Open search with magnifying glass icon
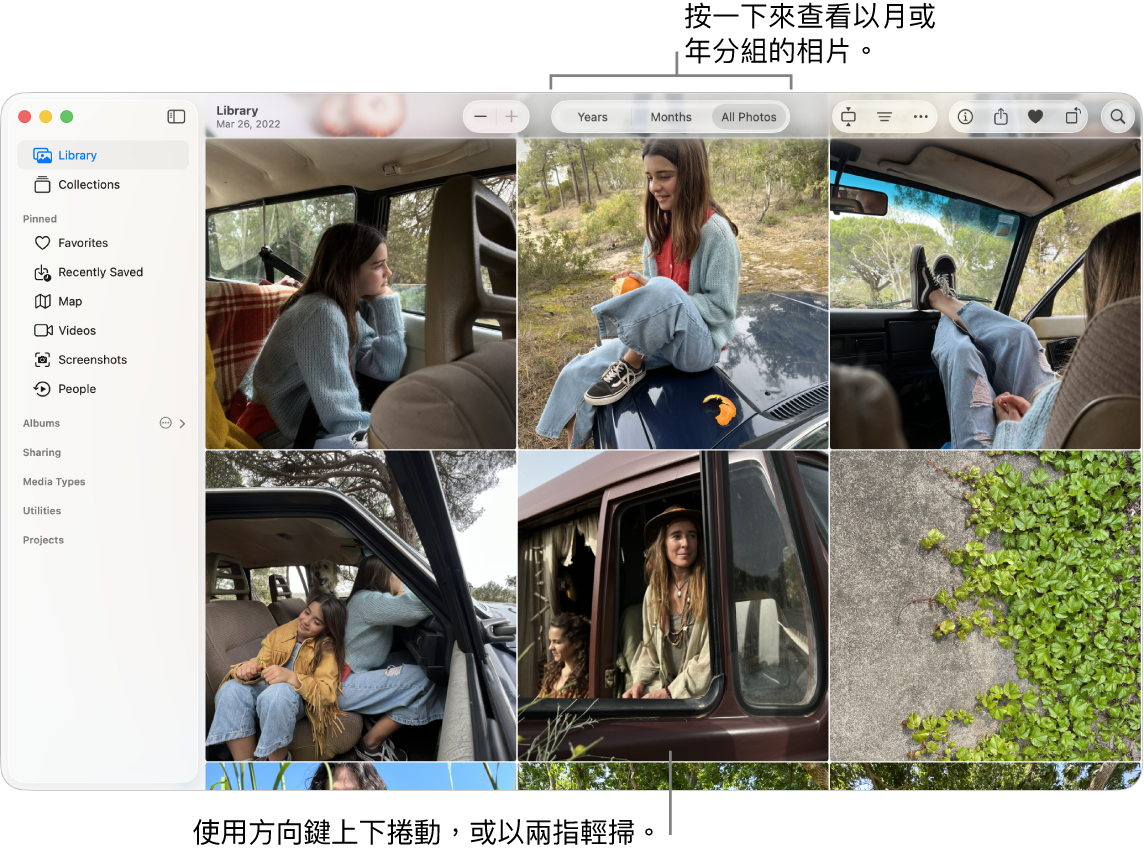 [1118, 117]
